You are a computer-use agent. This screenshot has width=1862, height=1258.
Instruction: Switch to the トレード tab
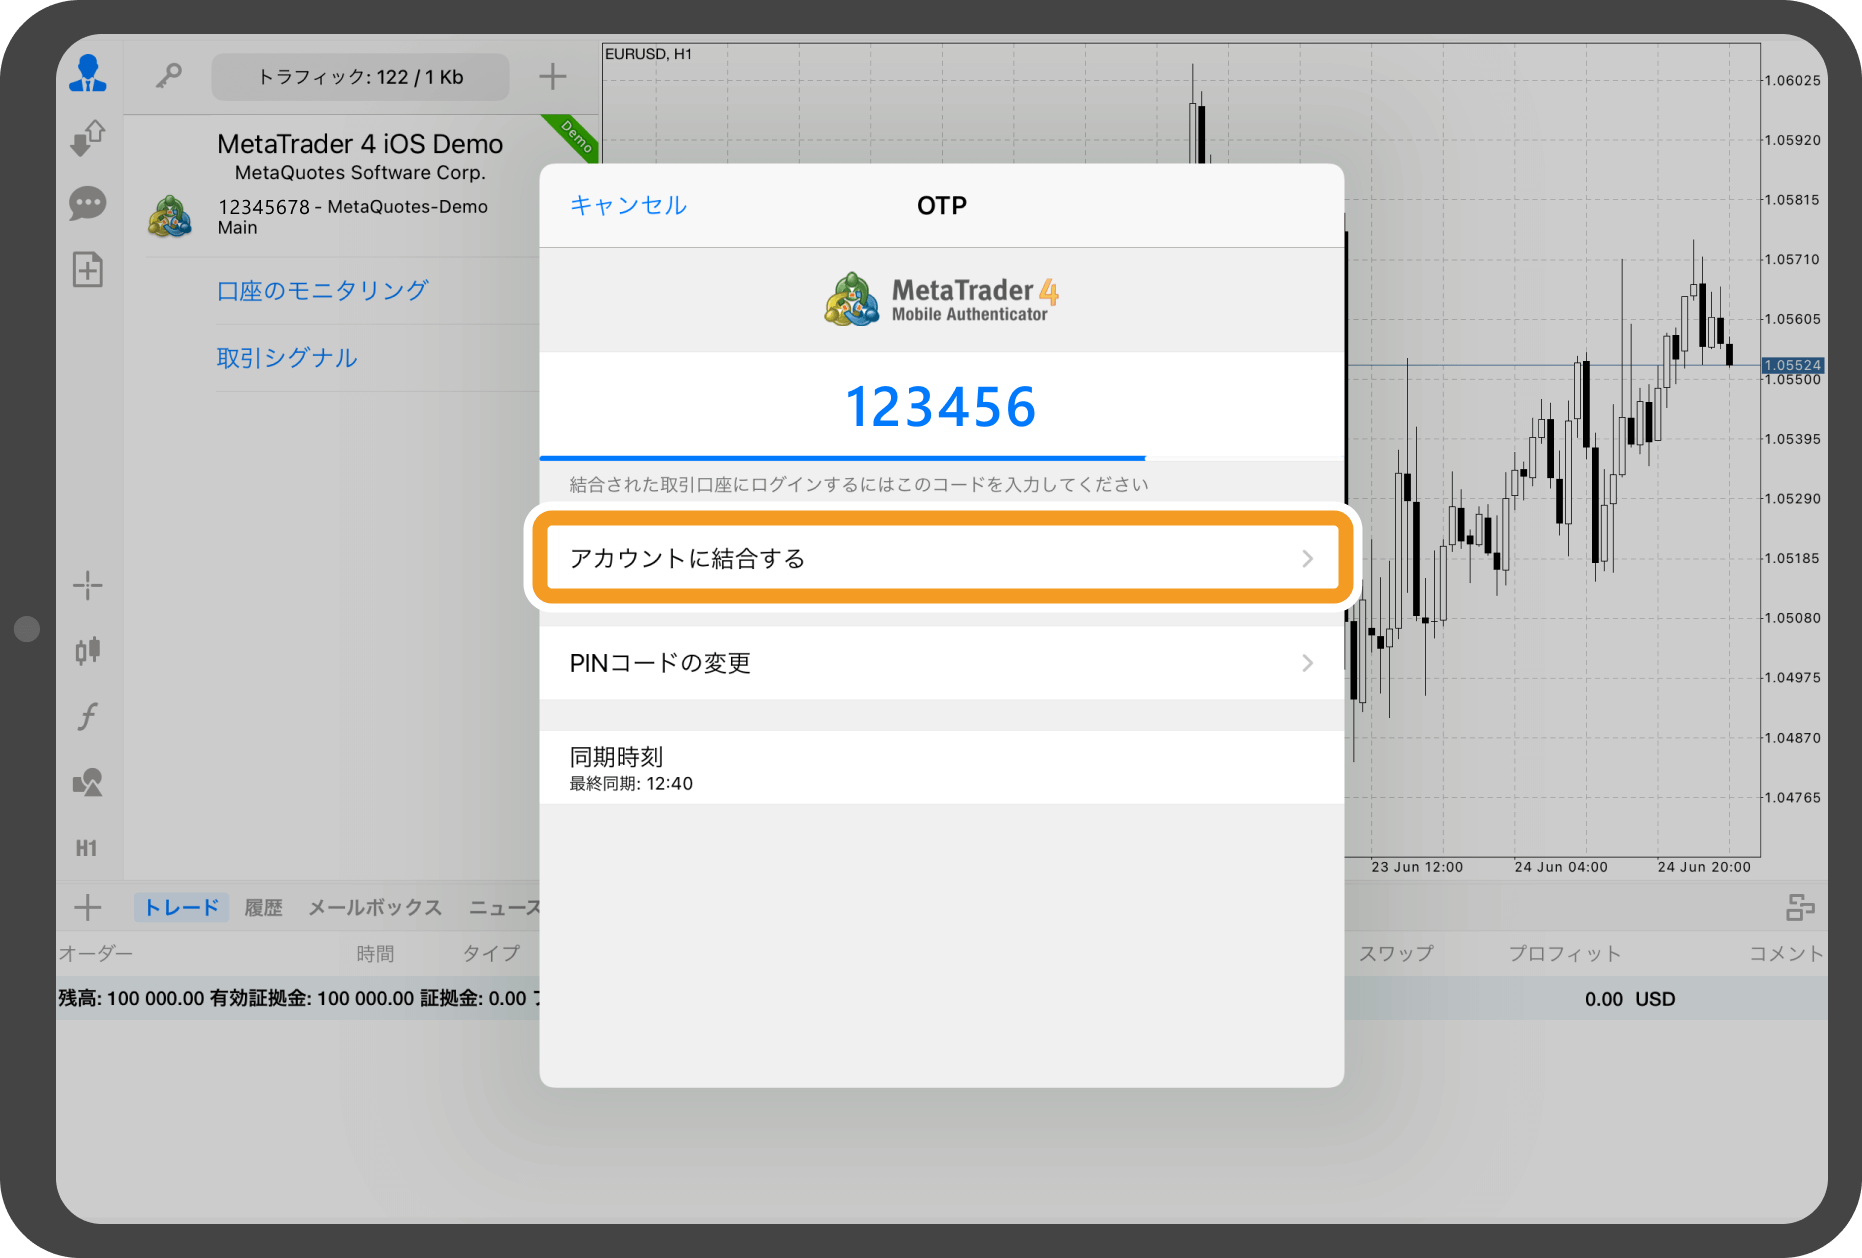(x=181, y=907)
